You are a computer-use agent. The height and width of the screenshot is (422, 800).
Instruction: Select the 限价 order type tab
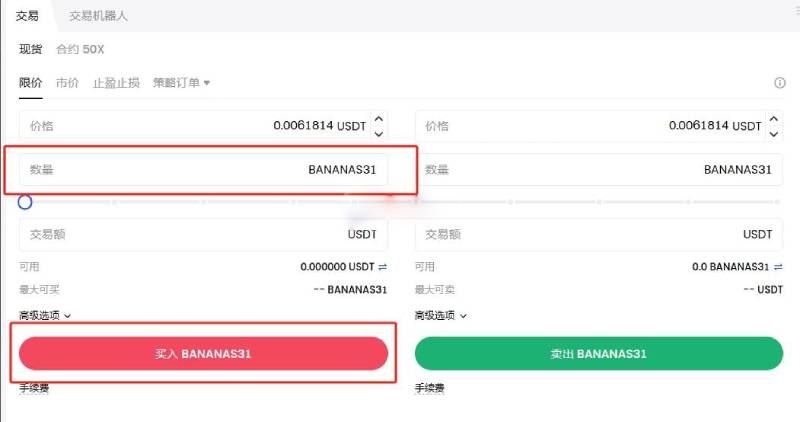coord(31,83)
